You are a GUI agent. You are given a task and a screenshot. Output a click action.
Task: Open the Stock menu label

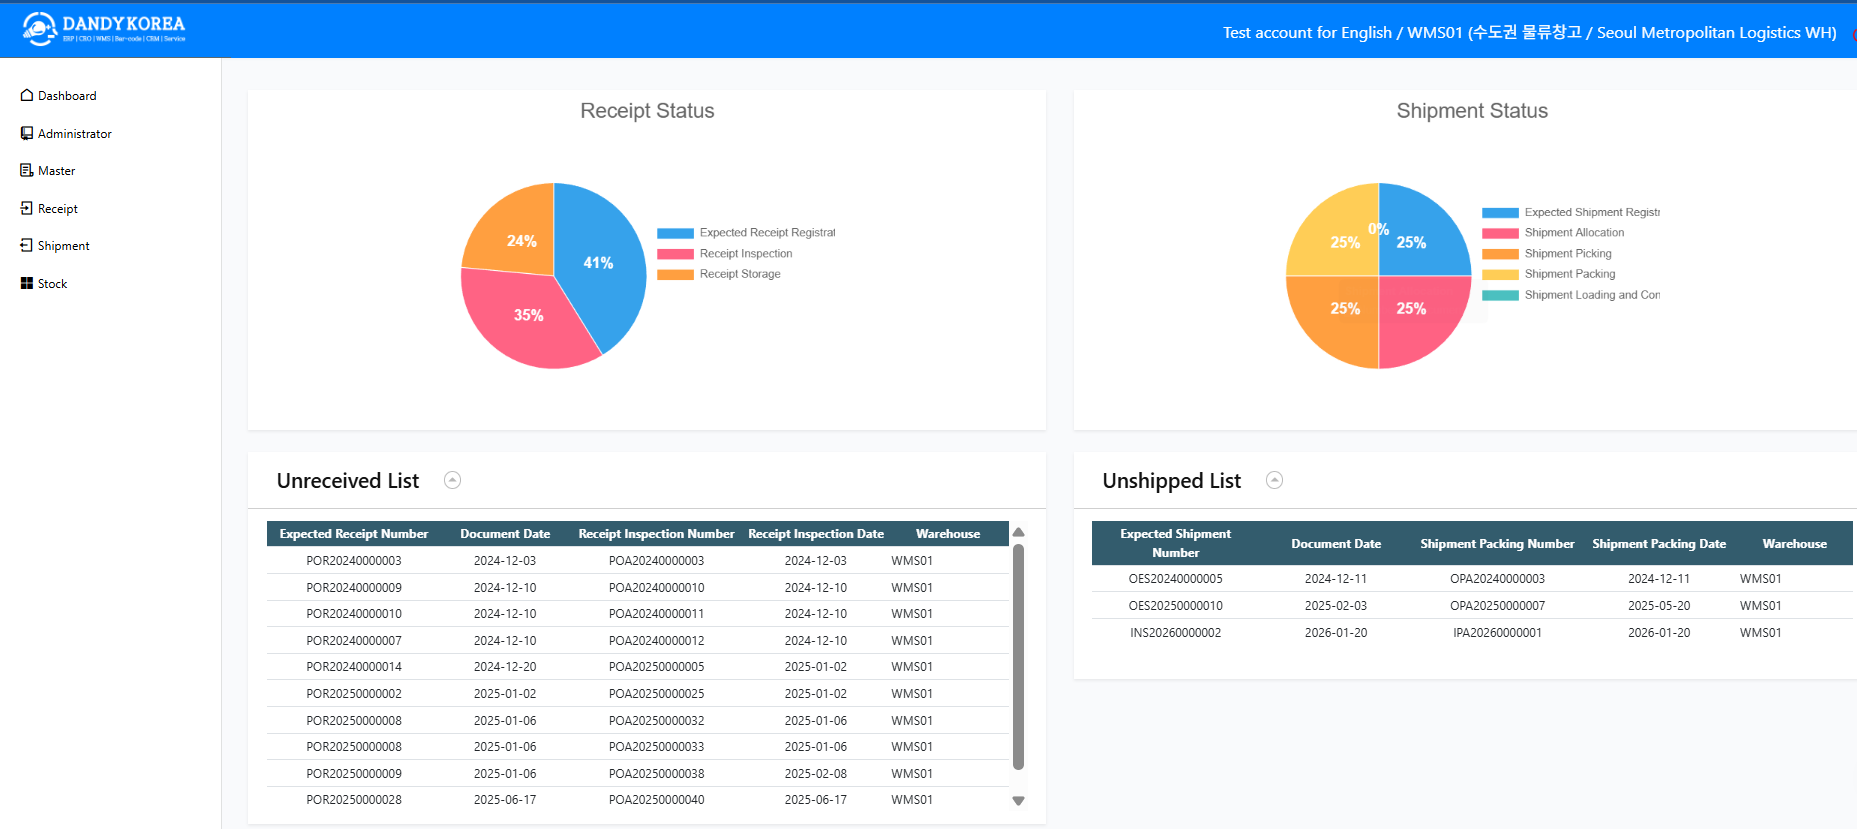click(x=53, y=284)
